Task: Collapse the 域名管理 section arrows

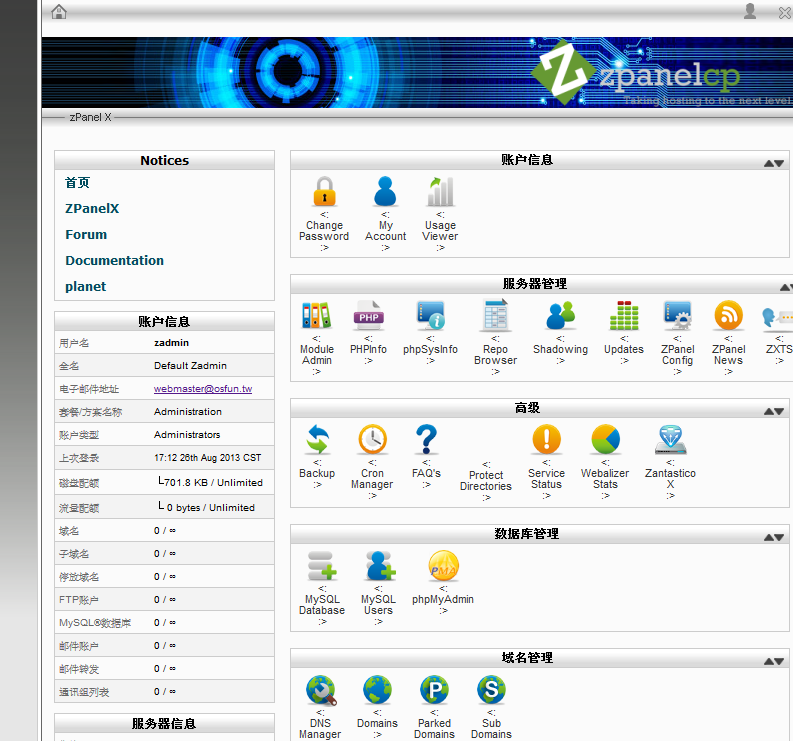Action: tap(774, 661)
